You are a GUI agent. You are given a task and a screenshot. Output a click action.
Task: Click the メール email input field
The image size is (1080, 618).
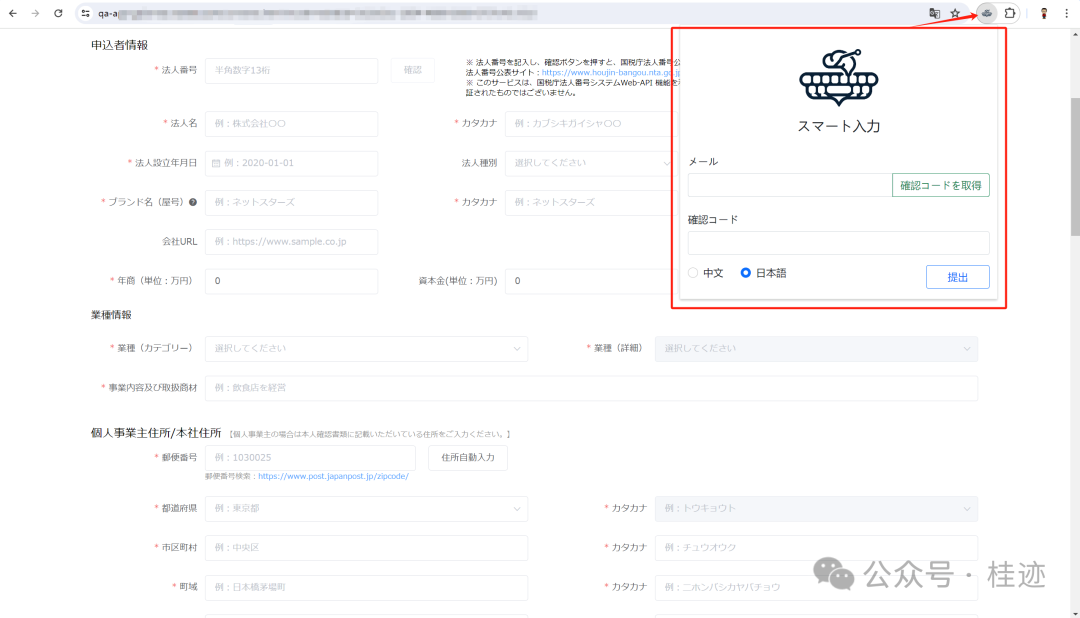[789, 185]
